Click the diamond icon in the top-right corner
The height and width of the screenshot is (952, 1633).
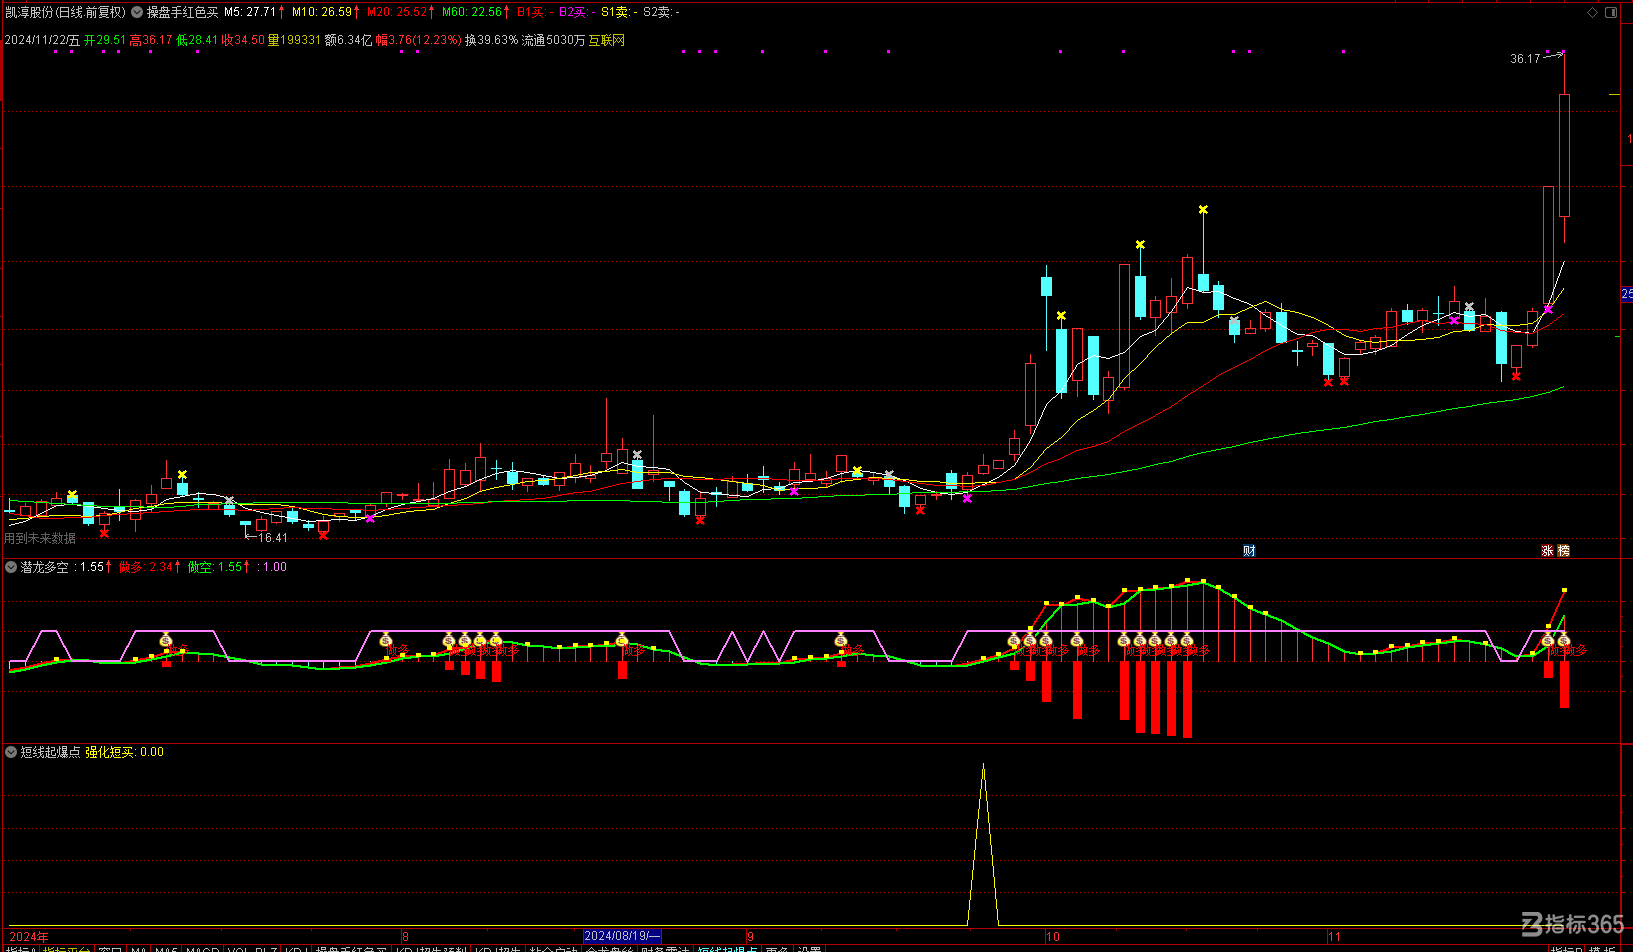[x=1593, y=12]
